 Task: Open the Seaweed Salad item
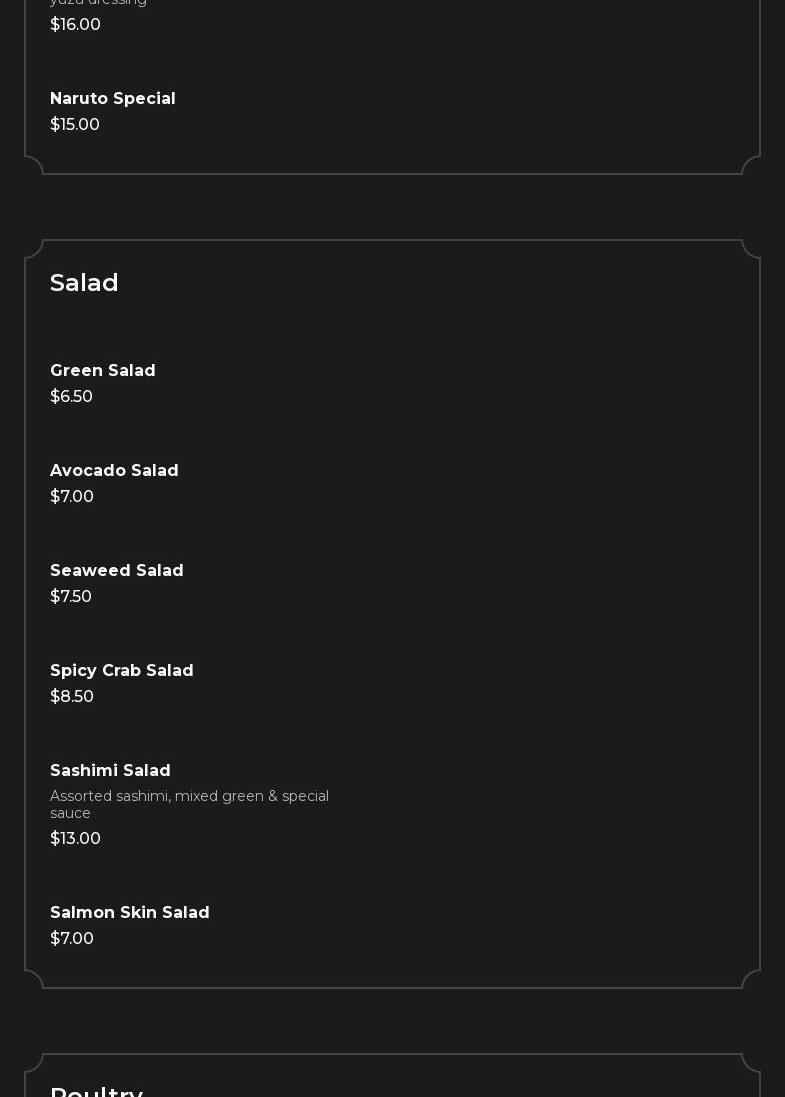[117, 571]
